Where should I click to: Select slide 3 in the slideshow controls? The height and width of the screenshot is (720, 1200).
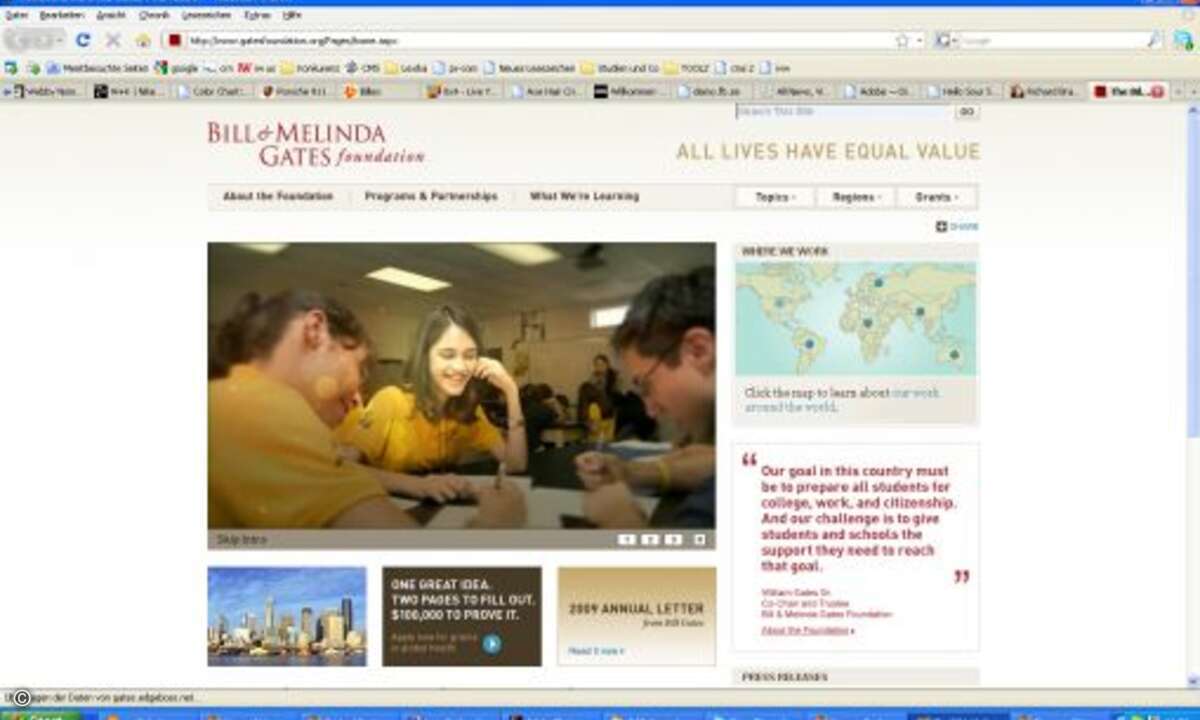click(674, 540)
